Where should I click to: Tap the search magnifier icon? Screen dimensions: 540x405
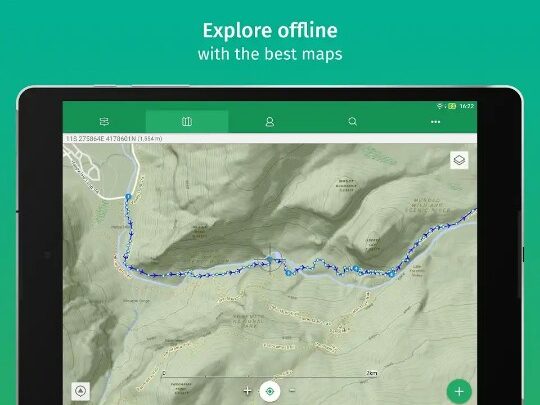coord(352,122)
